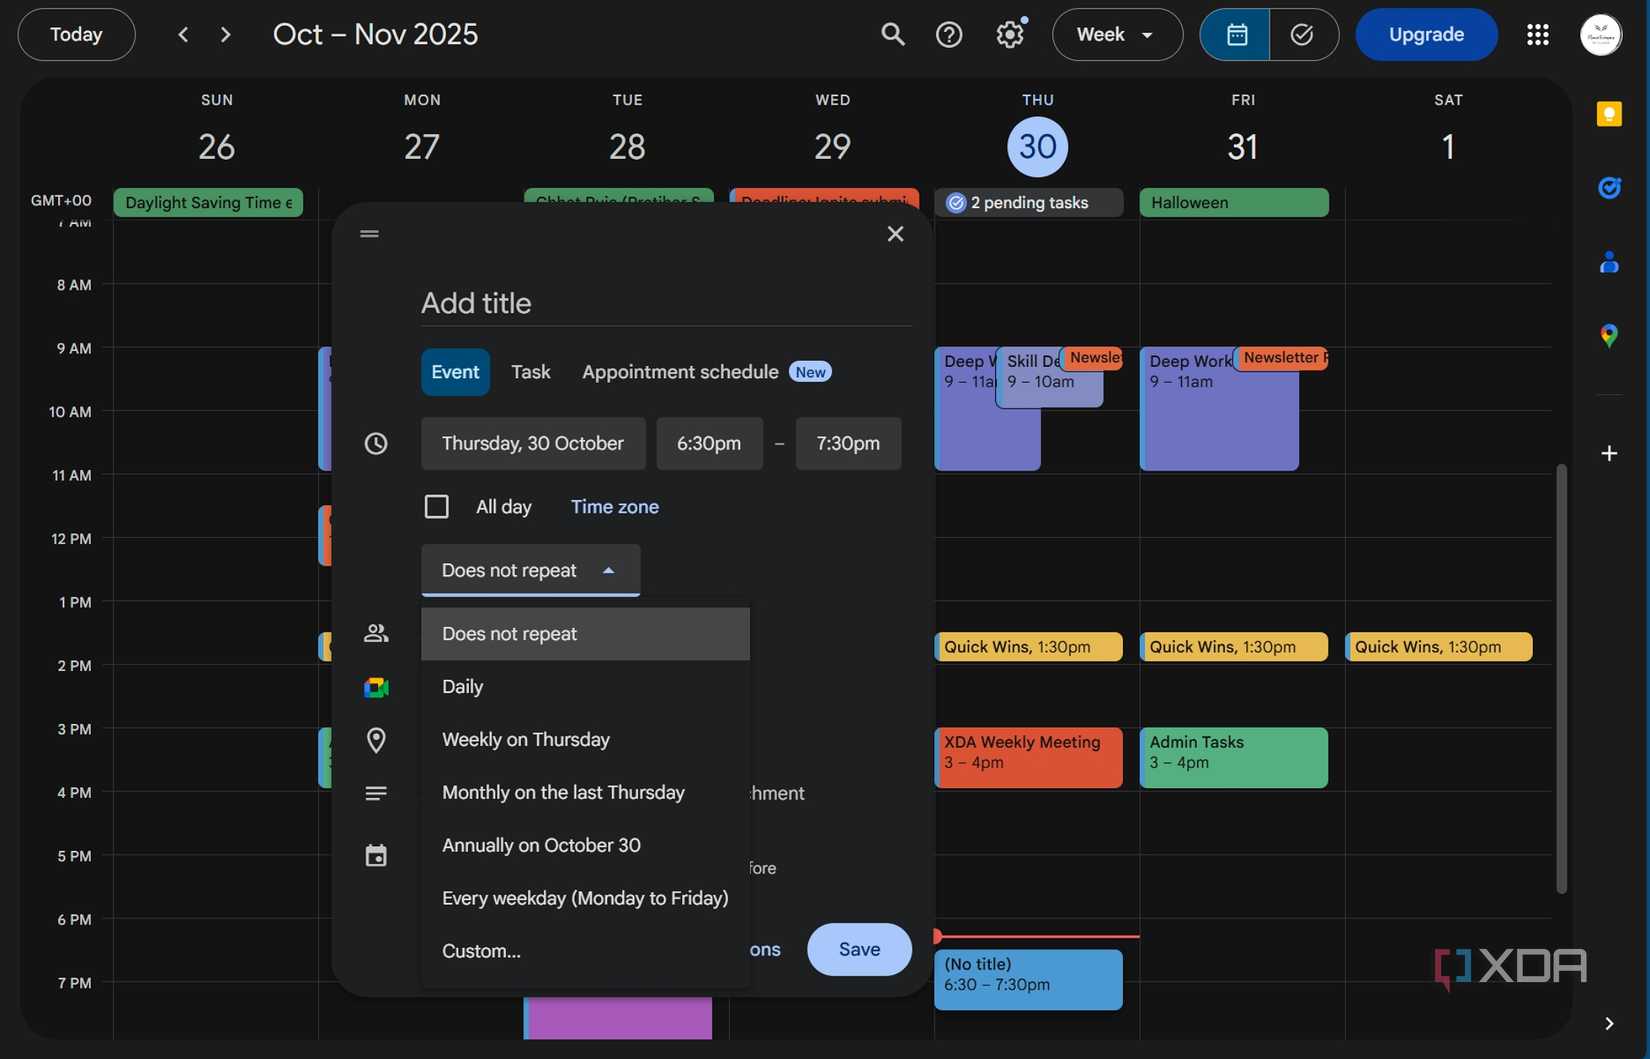Image resolution: width=1650 pixels, height=1059 pixels.
Task: Click the Add title input field
Action: point(666,303)
